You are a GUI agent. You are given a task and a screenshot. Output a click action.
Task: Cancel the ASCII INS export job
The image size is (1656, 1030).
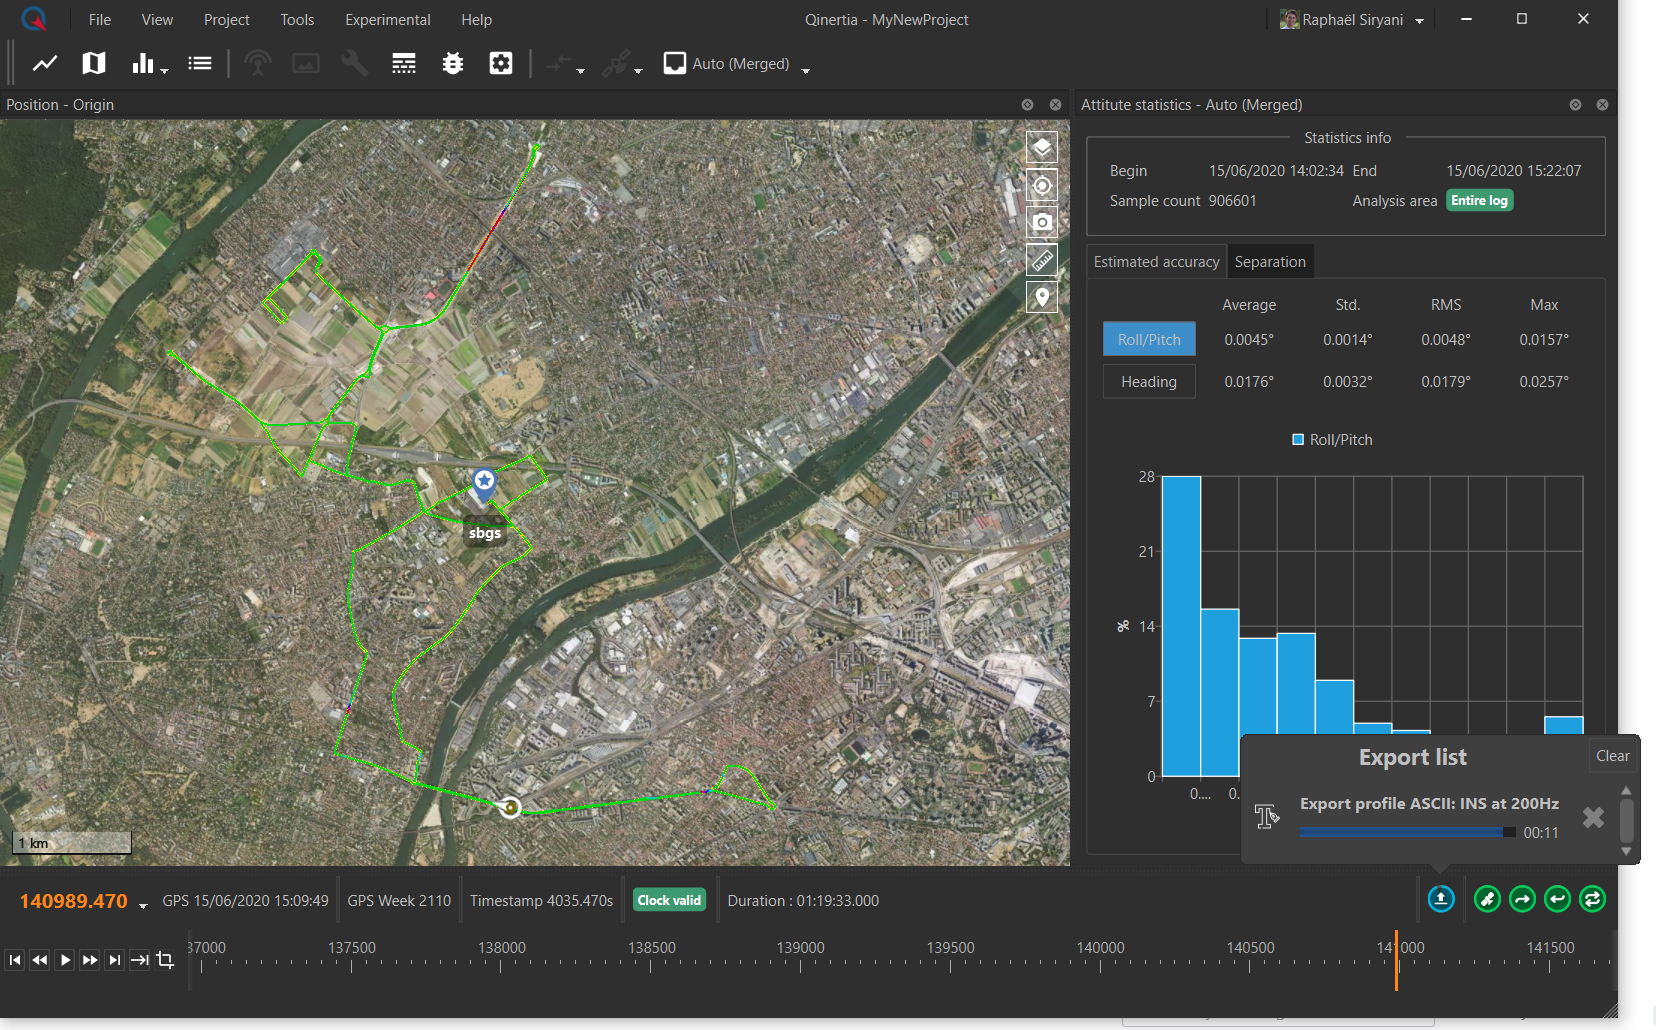[1593, 818]
